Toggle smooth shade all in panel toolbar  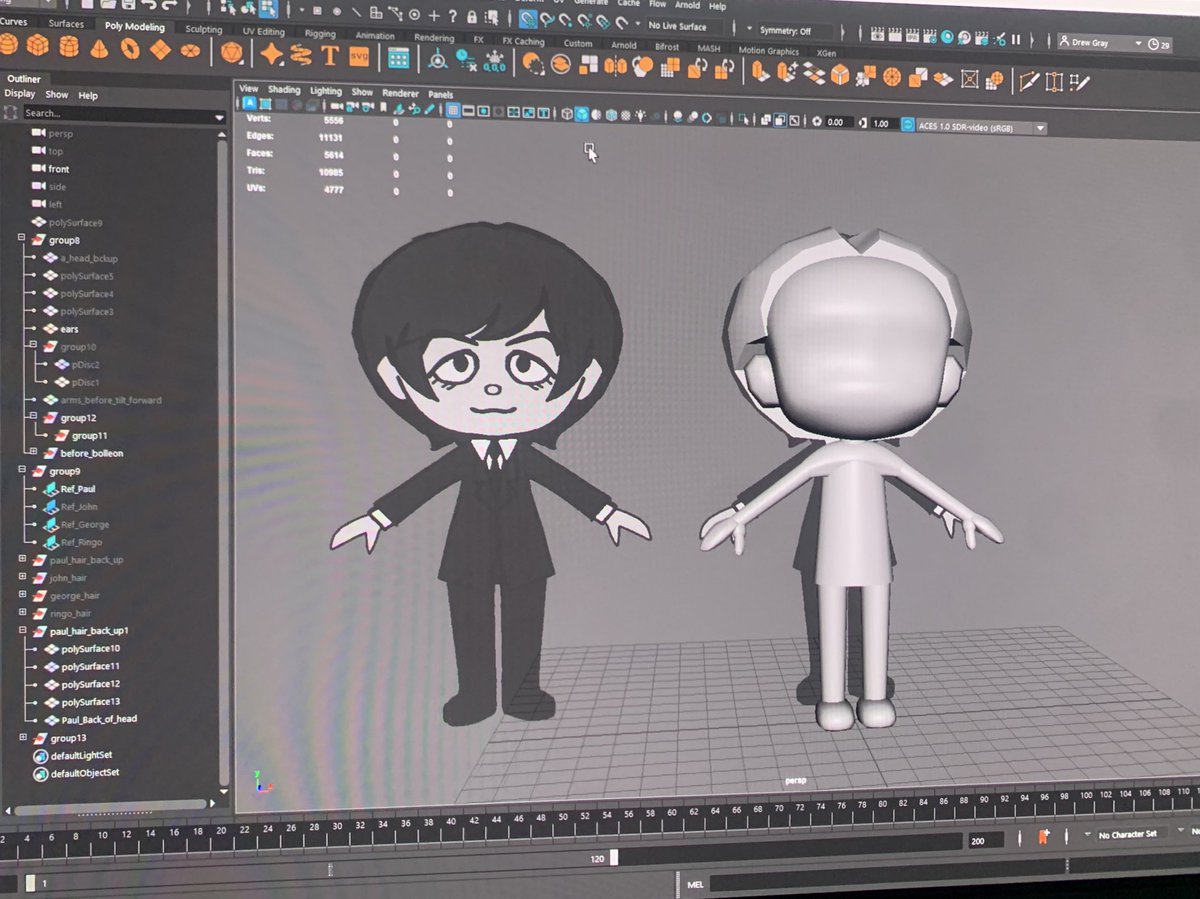[x=582, y=114]
